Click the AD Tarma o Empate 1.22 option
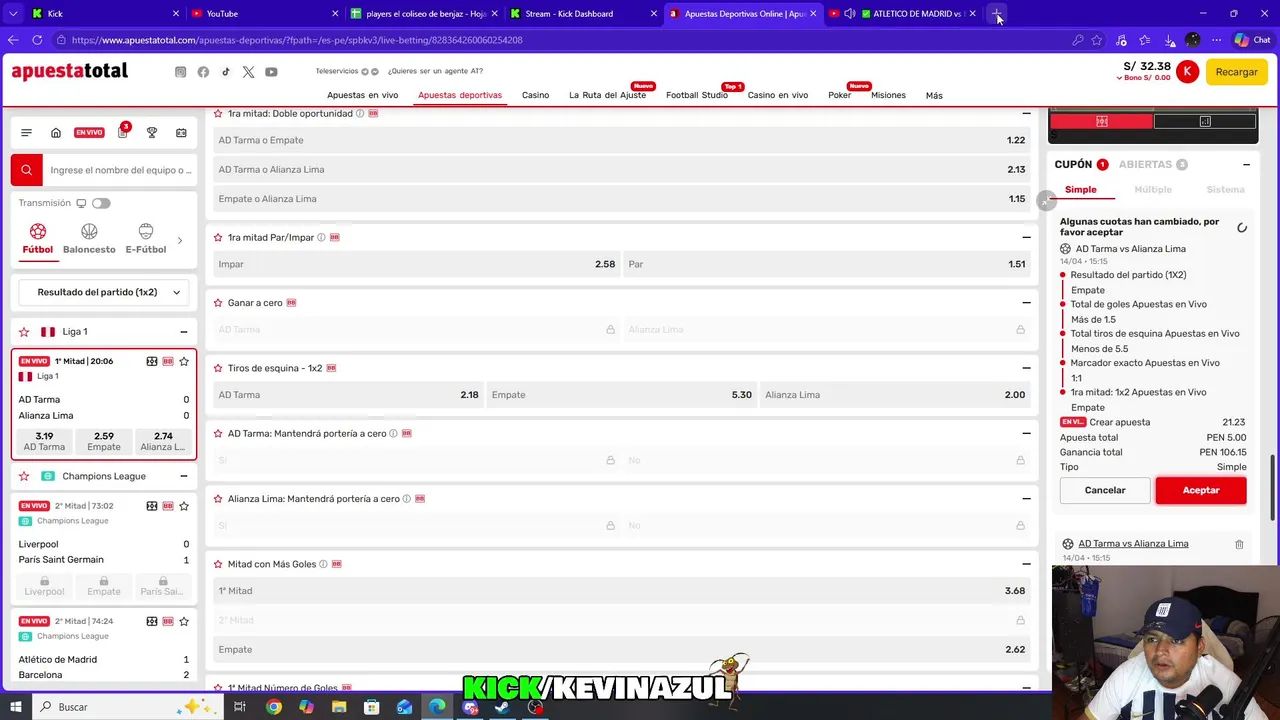The height and width of the screenshot is (720, 1280). tap(622, 140)
